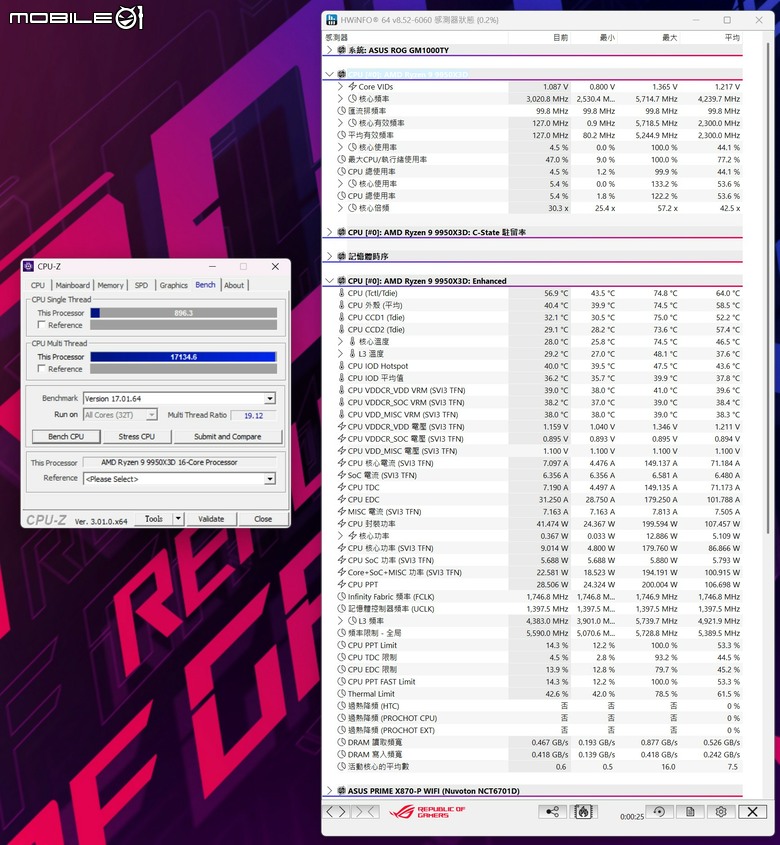Click the ROG Republic of Gamers logo
The height and width of the screenshot is (845, 780).
coord(427,812)
